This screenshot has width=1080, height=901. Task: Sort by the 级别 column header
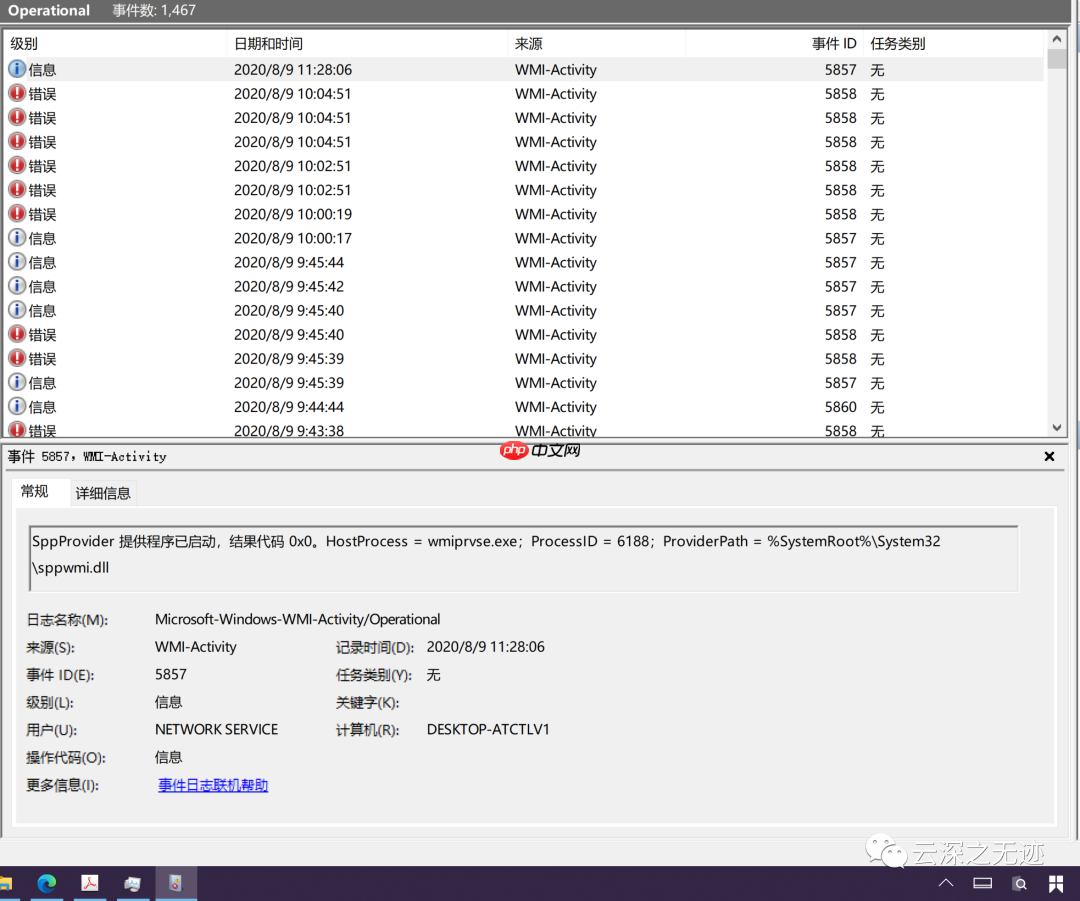pyautogui.click(x=115, y=43)
